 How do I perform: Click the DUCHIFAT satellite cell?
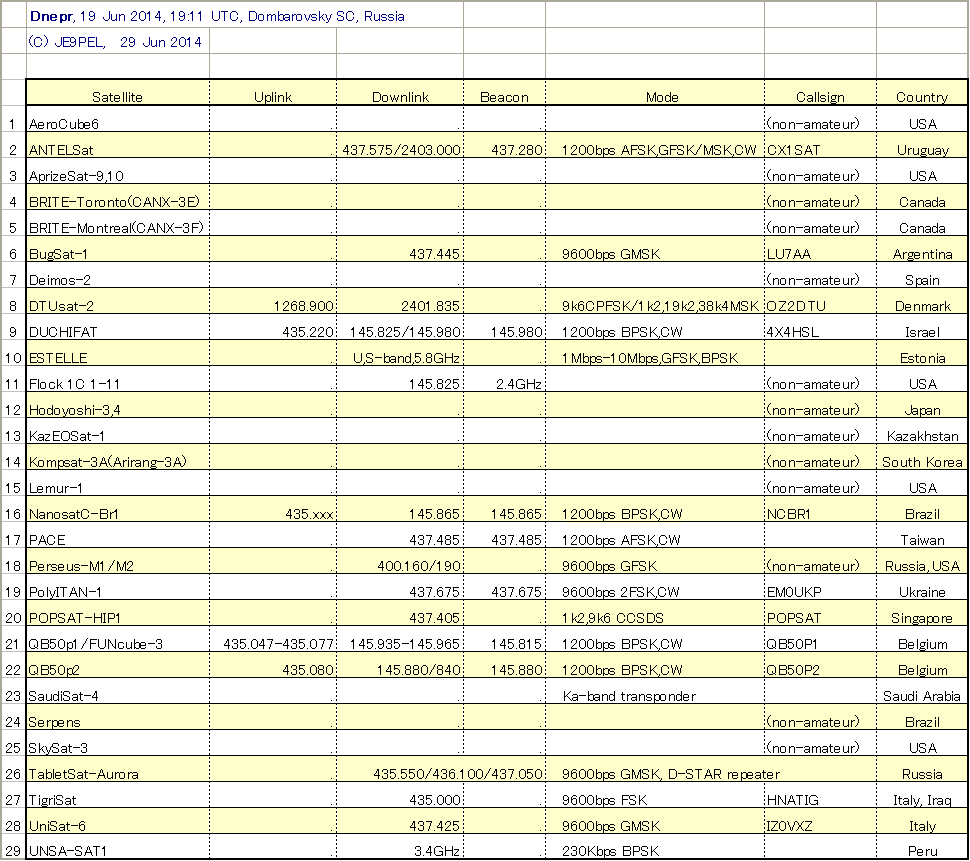(118, 327)
